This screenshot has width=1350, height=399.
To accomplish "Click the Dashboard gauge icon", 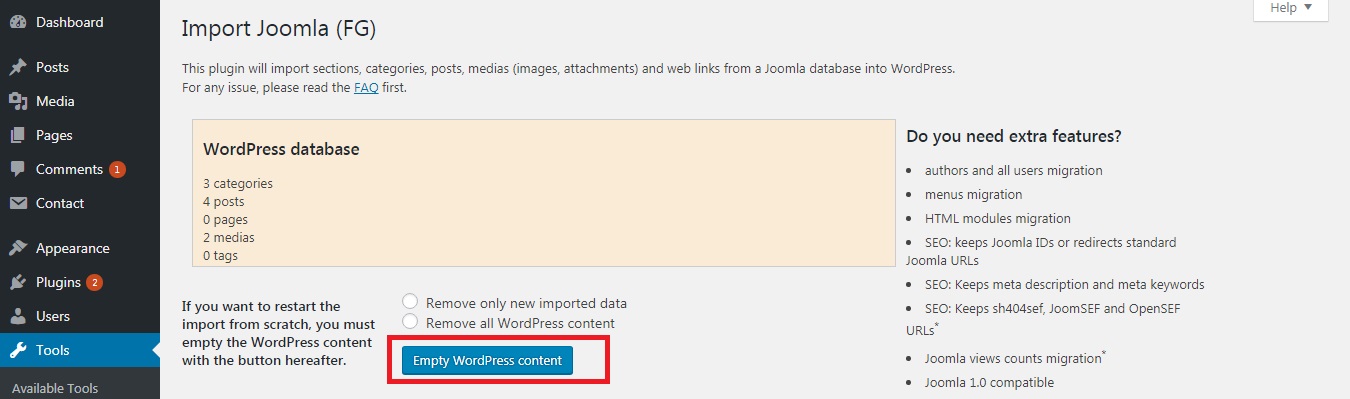I will 18,21.
